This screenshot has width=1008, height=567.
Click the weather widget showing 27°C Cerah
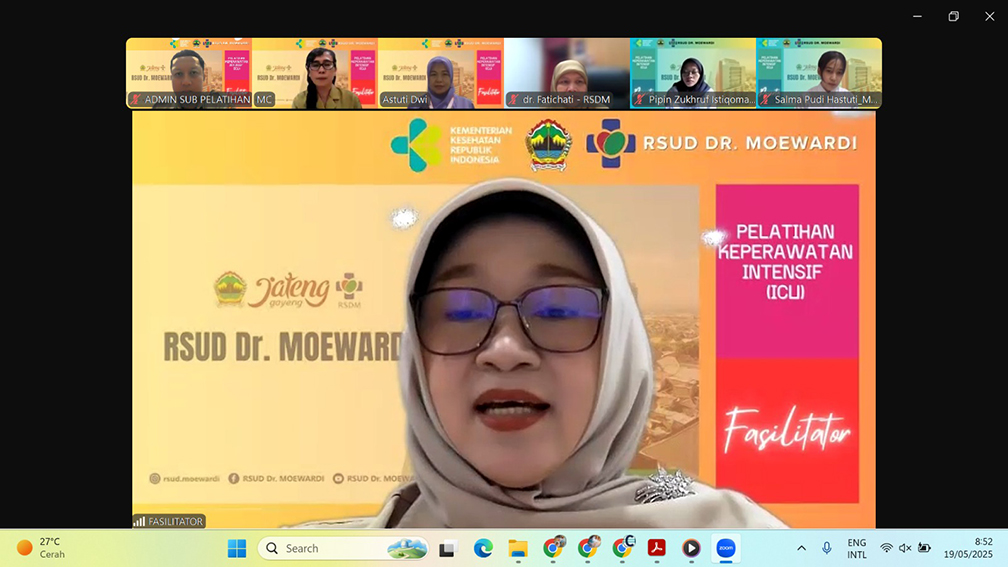(x=42, y=548)
